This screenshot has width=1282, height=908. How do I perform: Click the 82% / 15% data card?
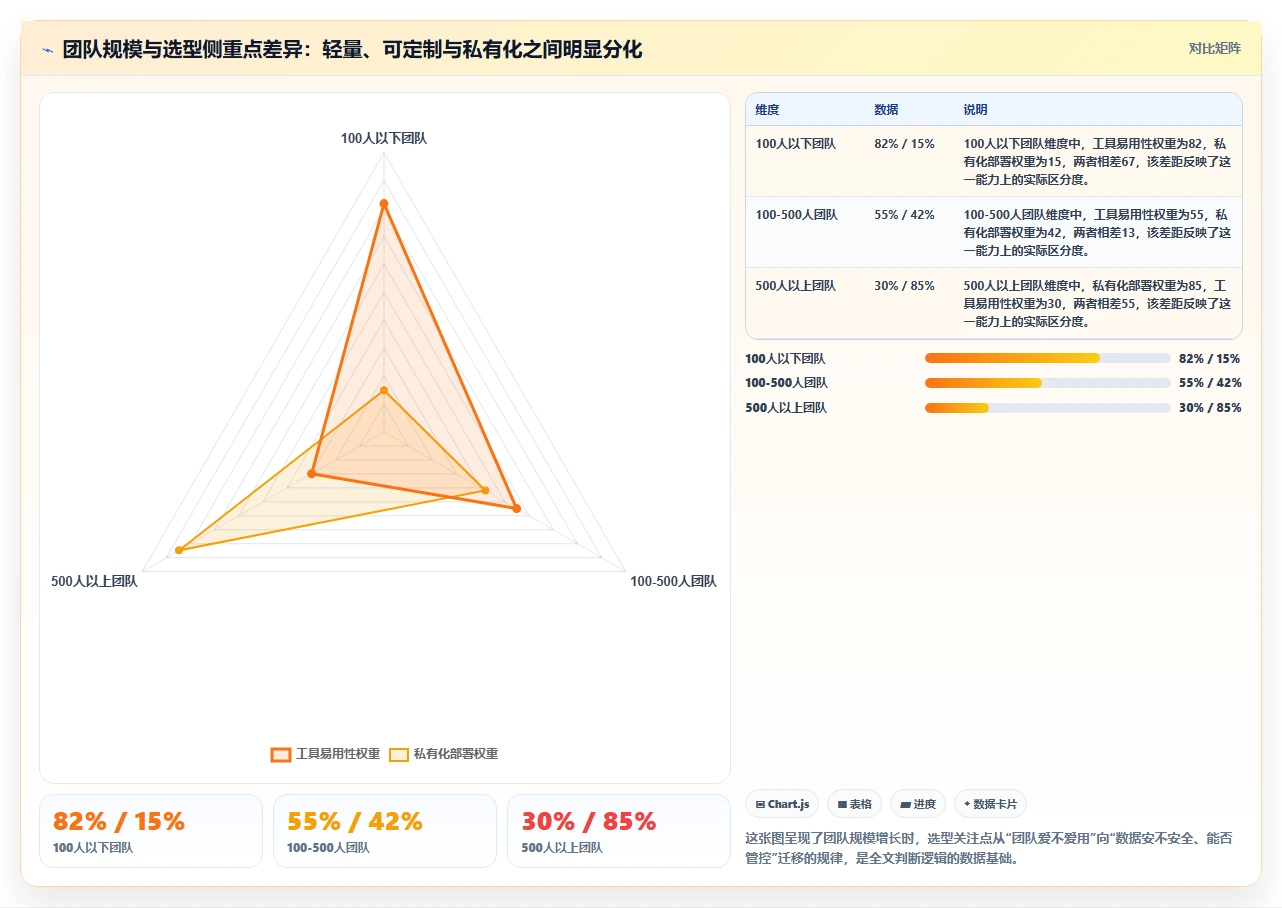point(151,831)
